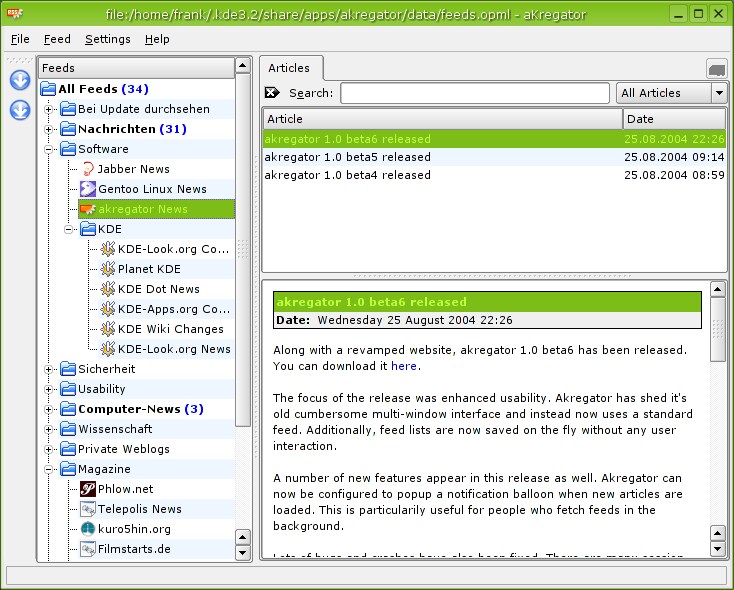Viewport: 734px width, 590px height.
Task: Click the All Feeds folder icon
Action: 48,88
